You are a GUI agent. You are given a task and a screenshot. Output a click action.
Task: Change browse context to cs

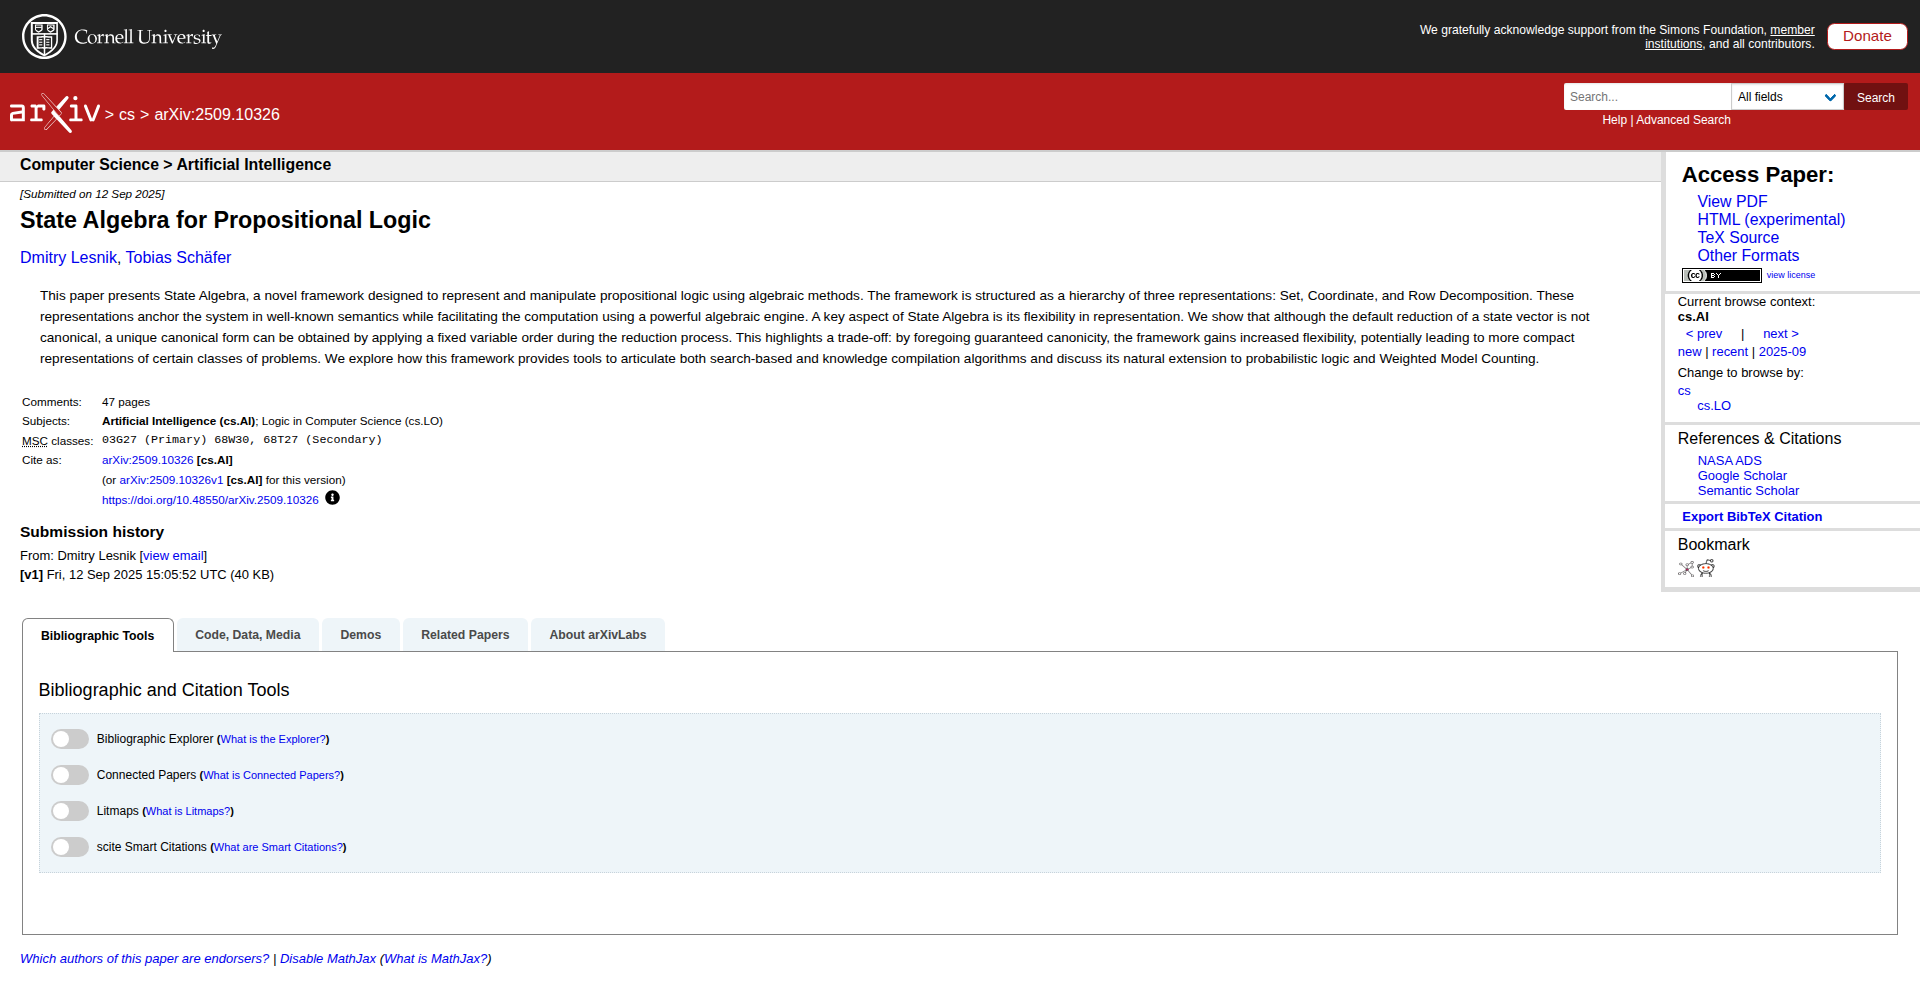tap(1684, 391)
